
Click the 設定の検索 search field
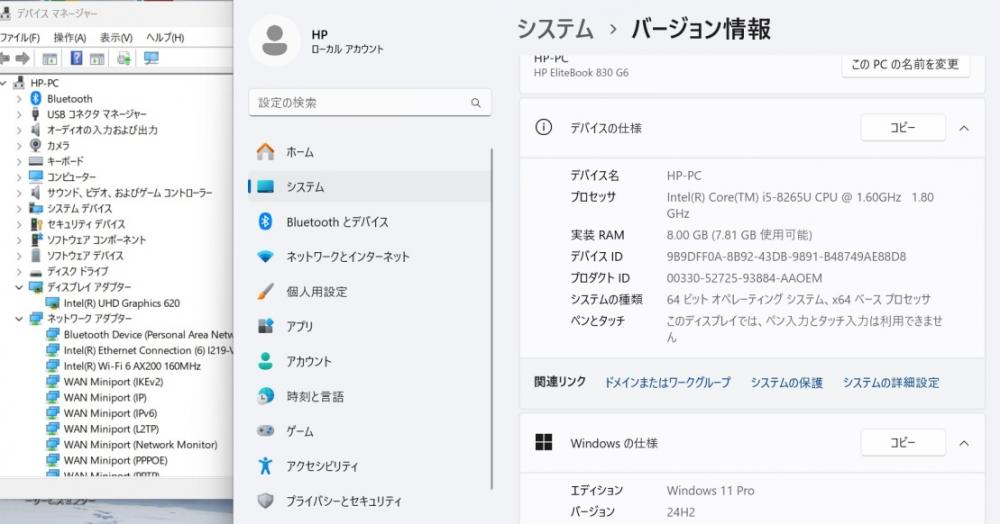[370, 103]
